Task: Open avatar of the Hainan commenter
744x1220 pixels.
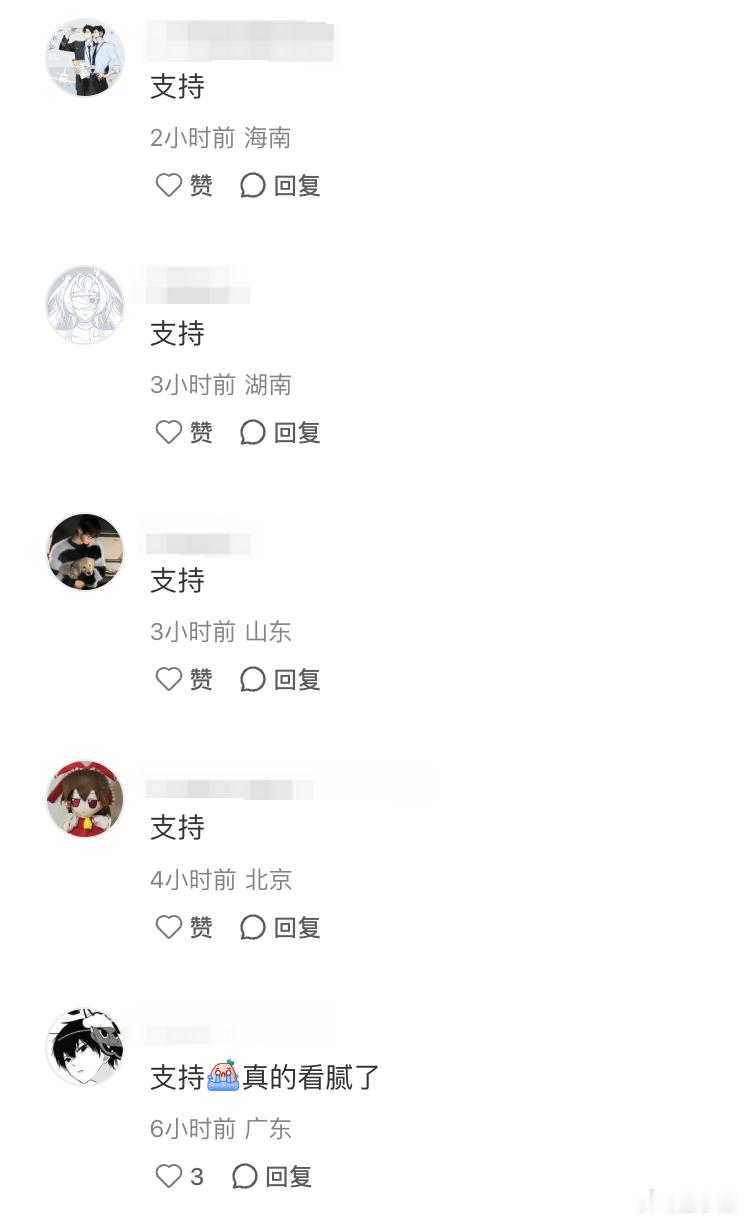Action: [x=85, y=57]
